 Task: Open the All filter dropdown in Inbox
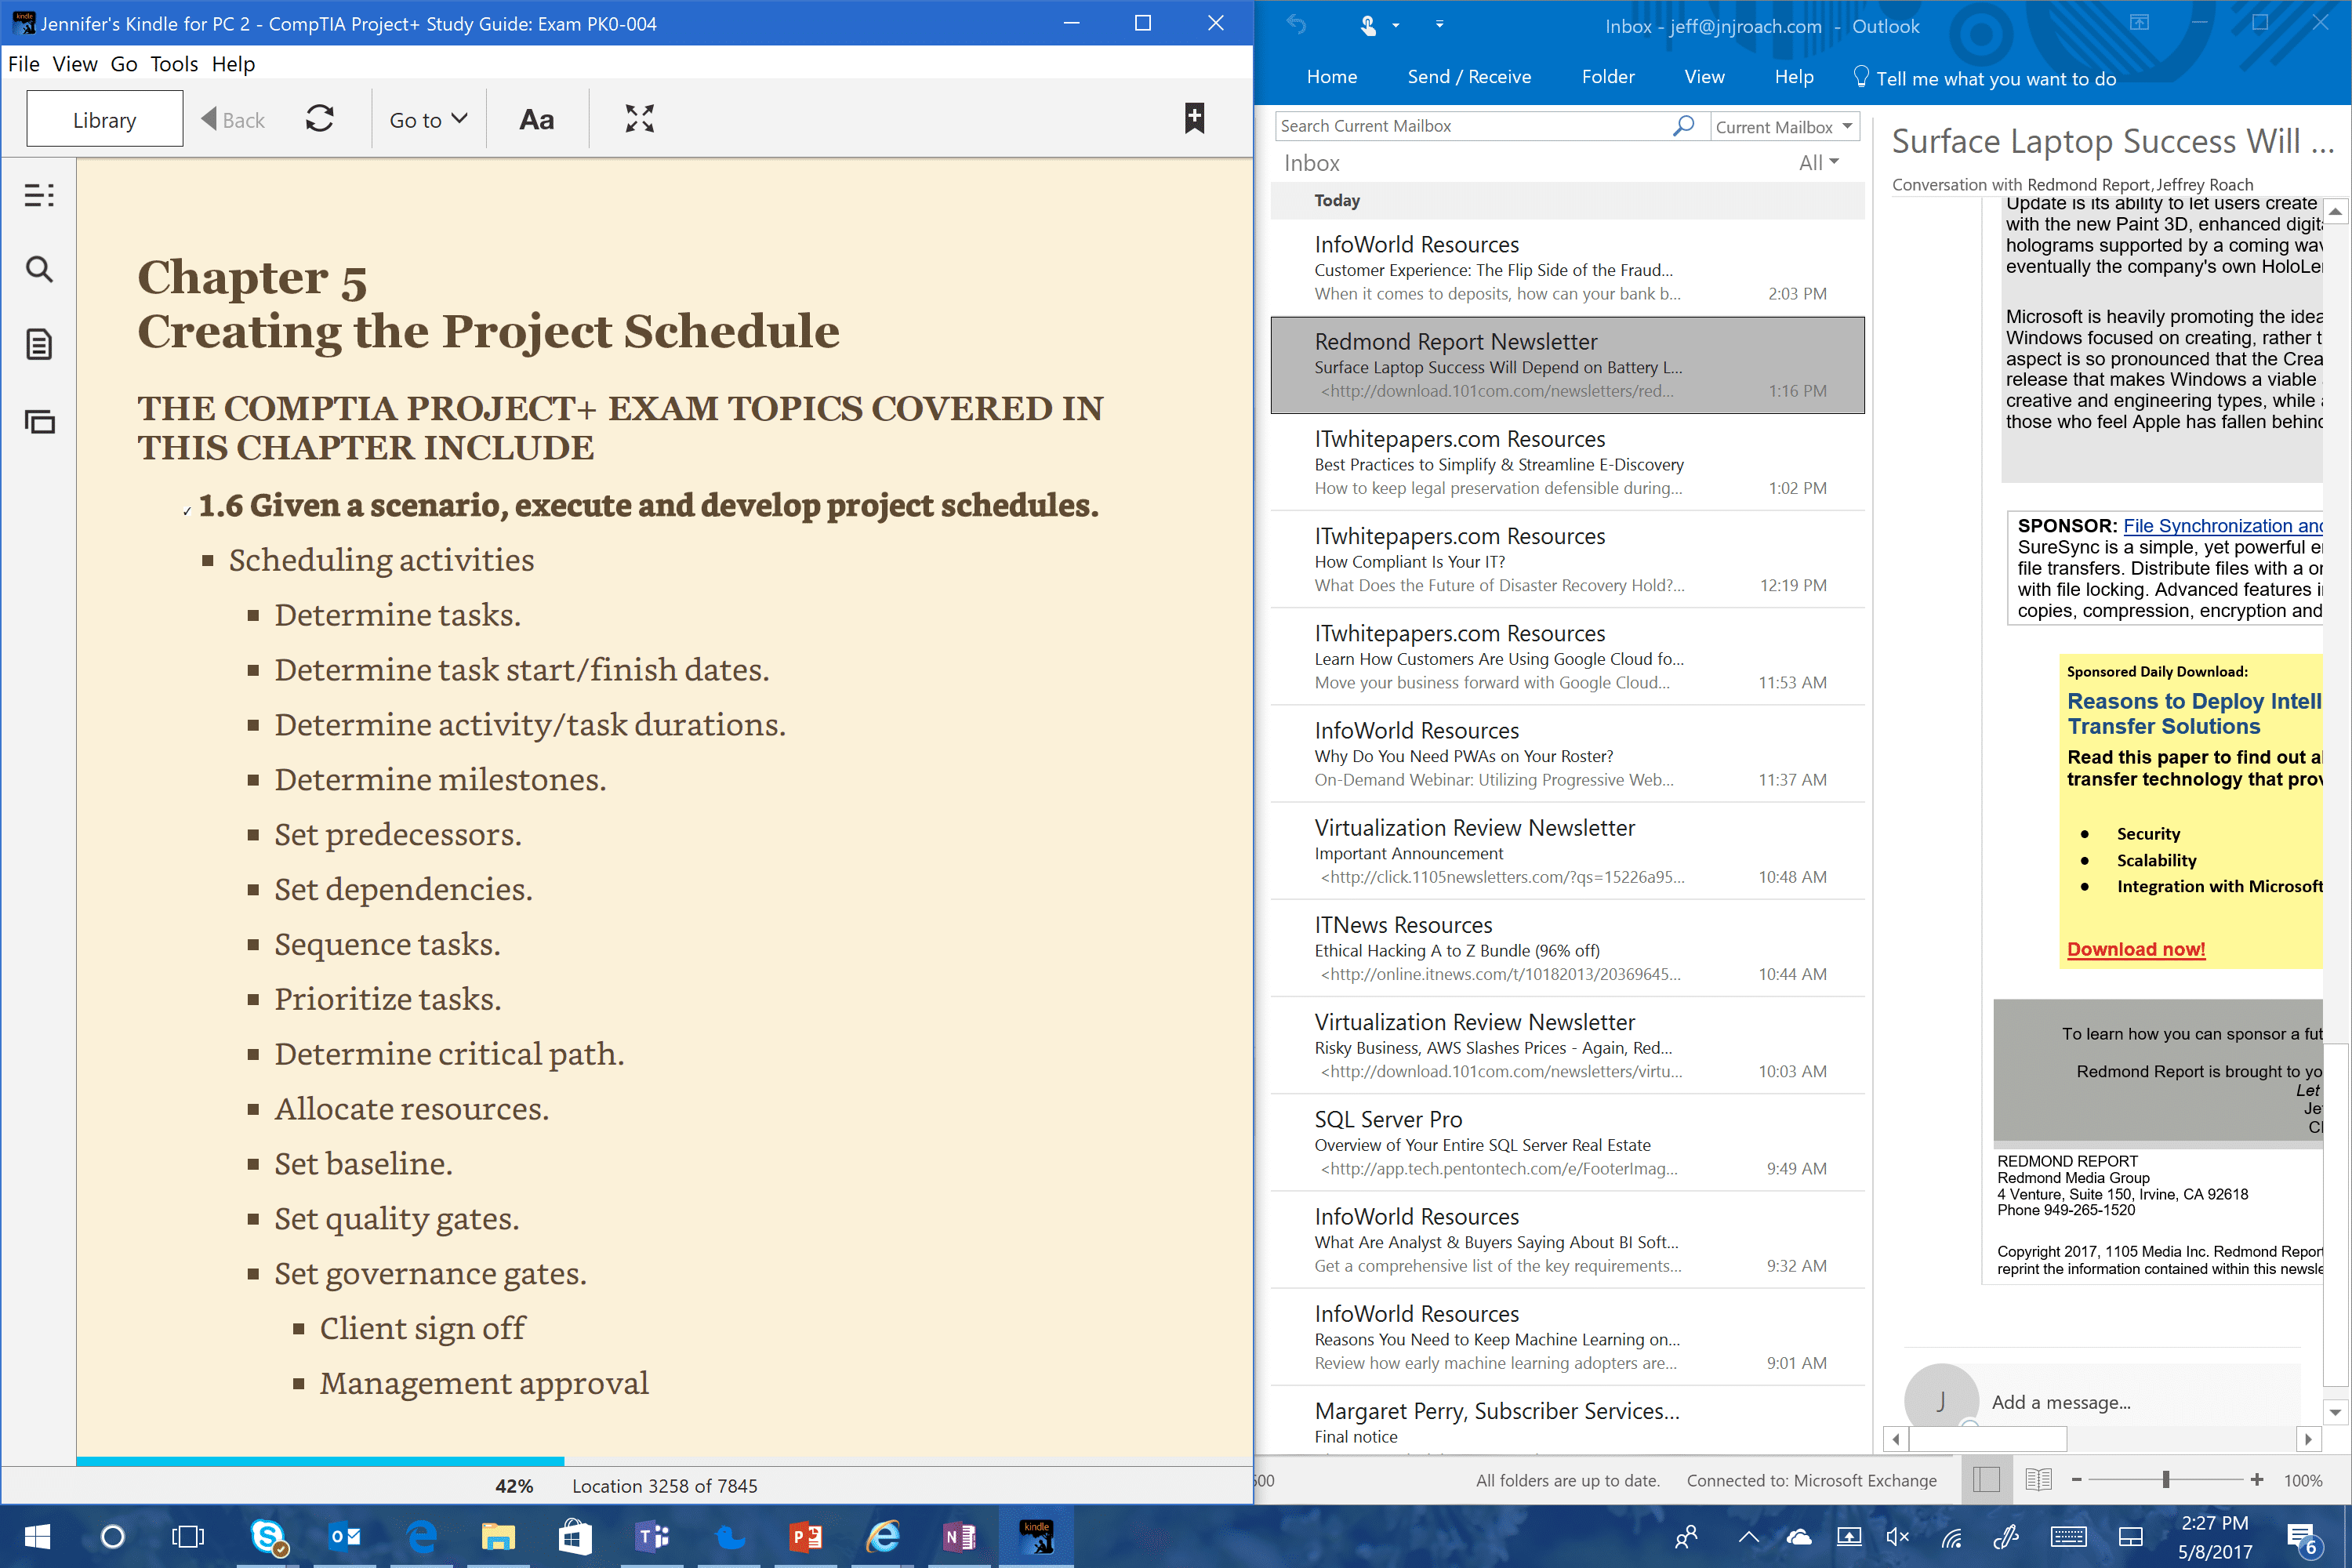click(x=1819, y=162)
